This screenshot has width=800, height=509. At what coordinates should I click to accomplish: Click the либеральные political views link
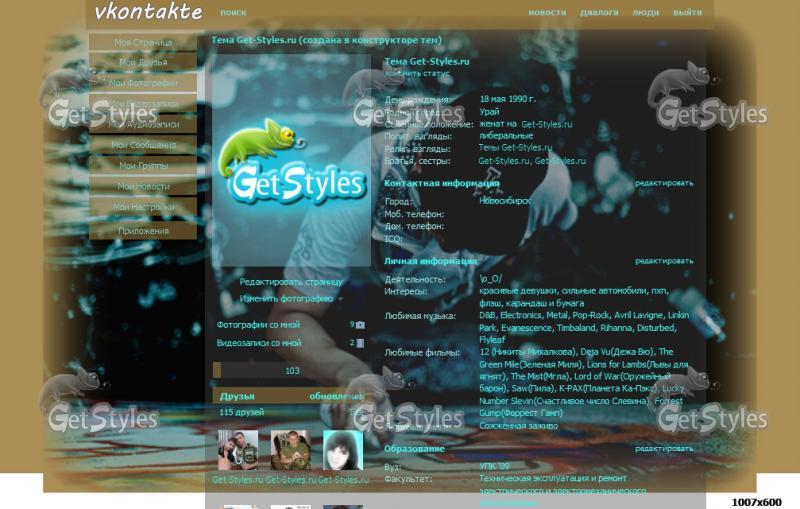click(506, 136)
